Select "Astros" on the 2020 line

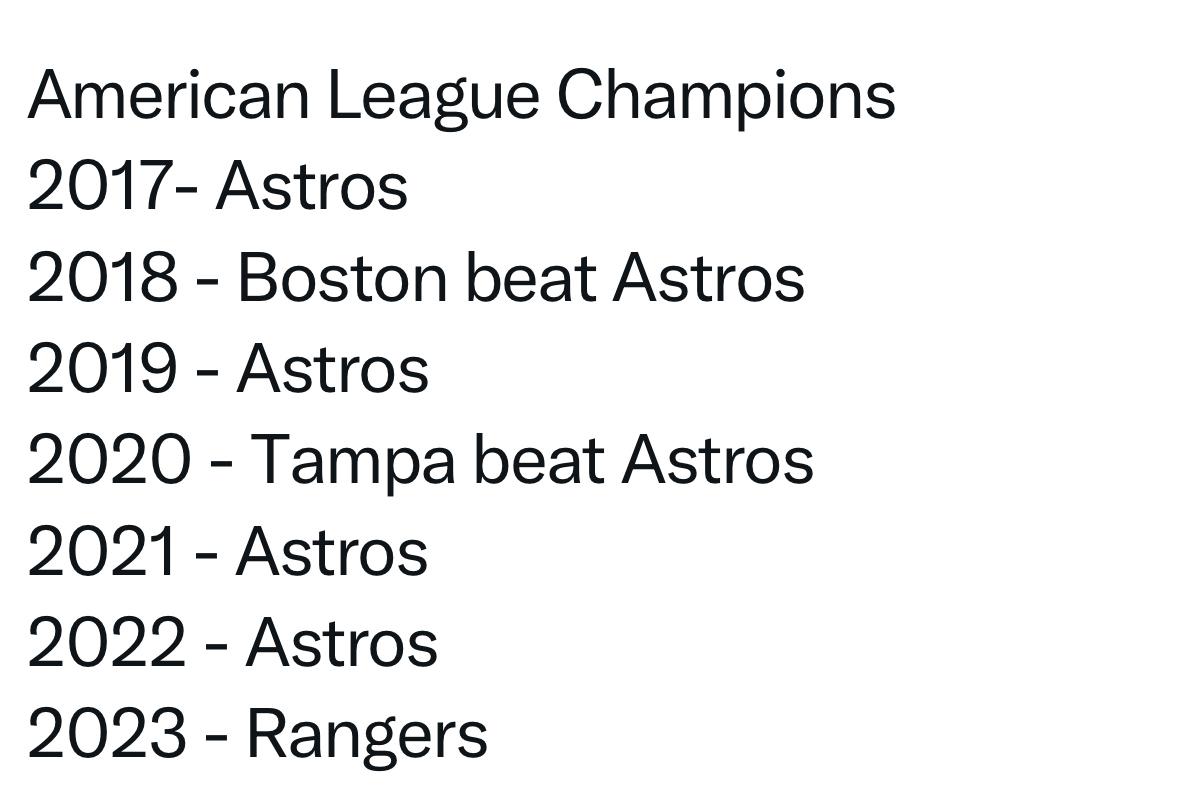[717, 461]
